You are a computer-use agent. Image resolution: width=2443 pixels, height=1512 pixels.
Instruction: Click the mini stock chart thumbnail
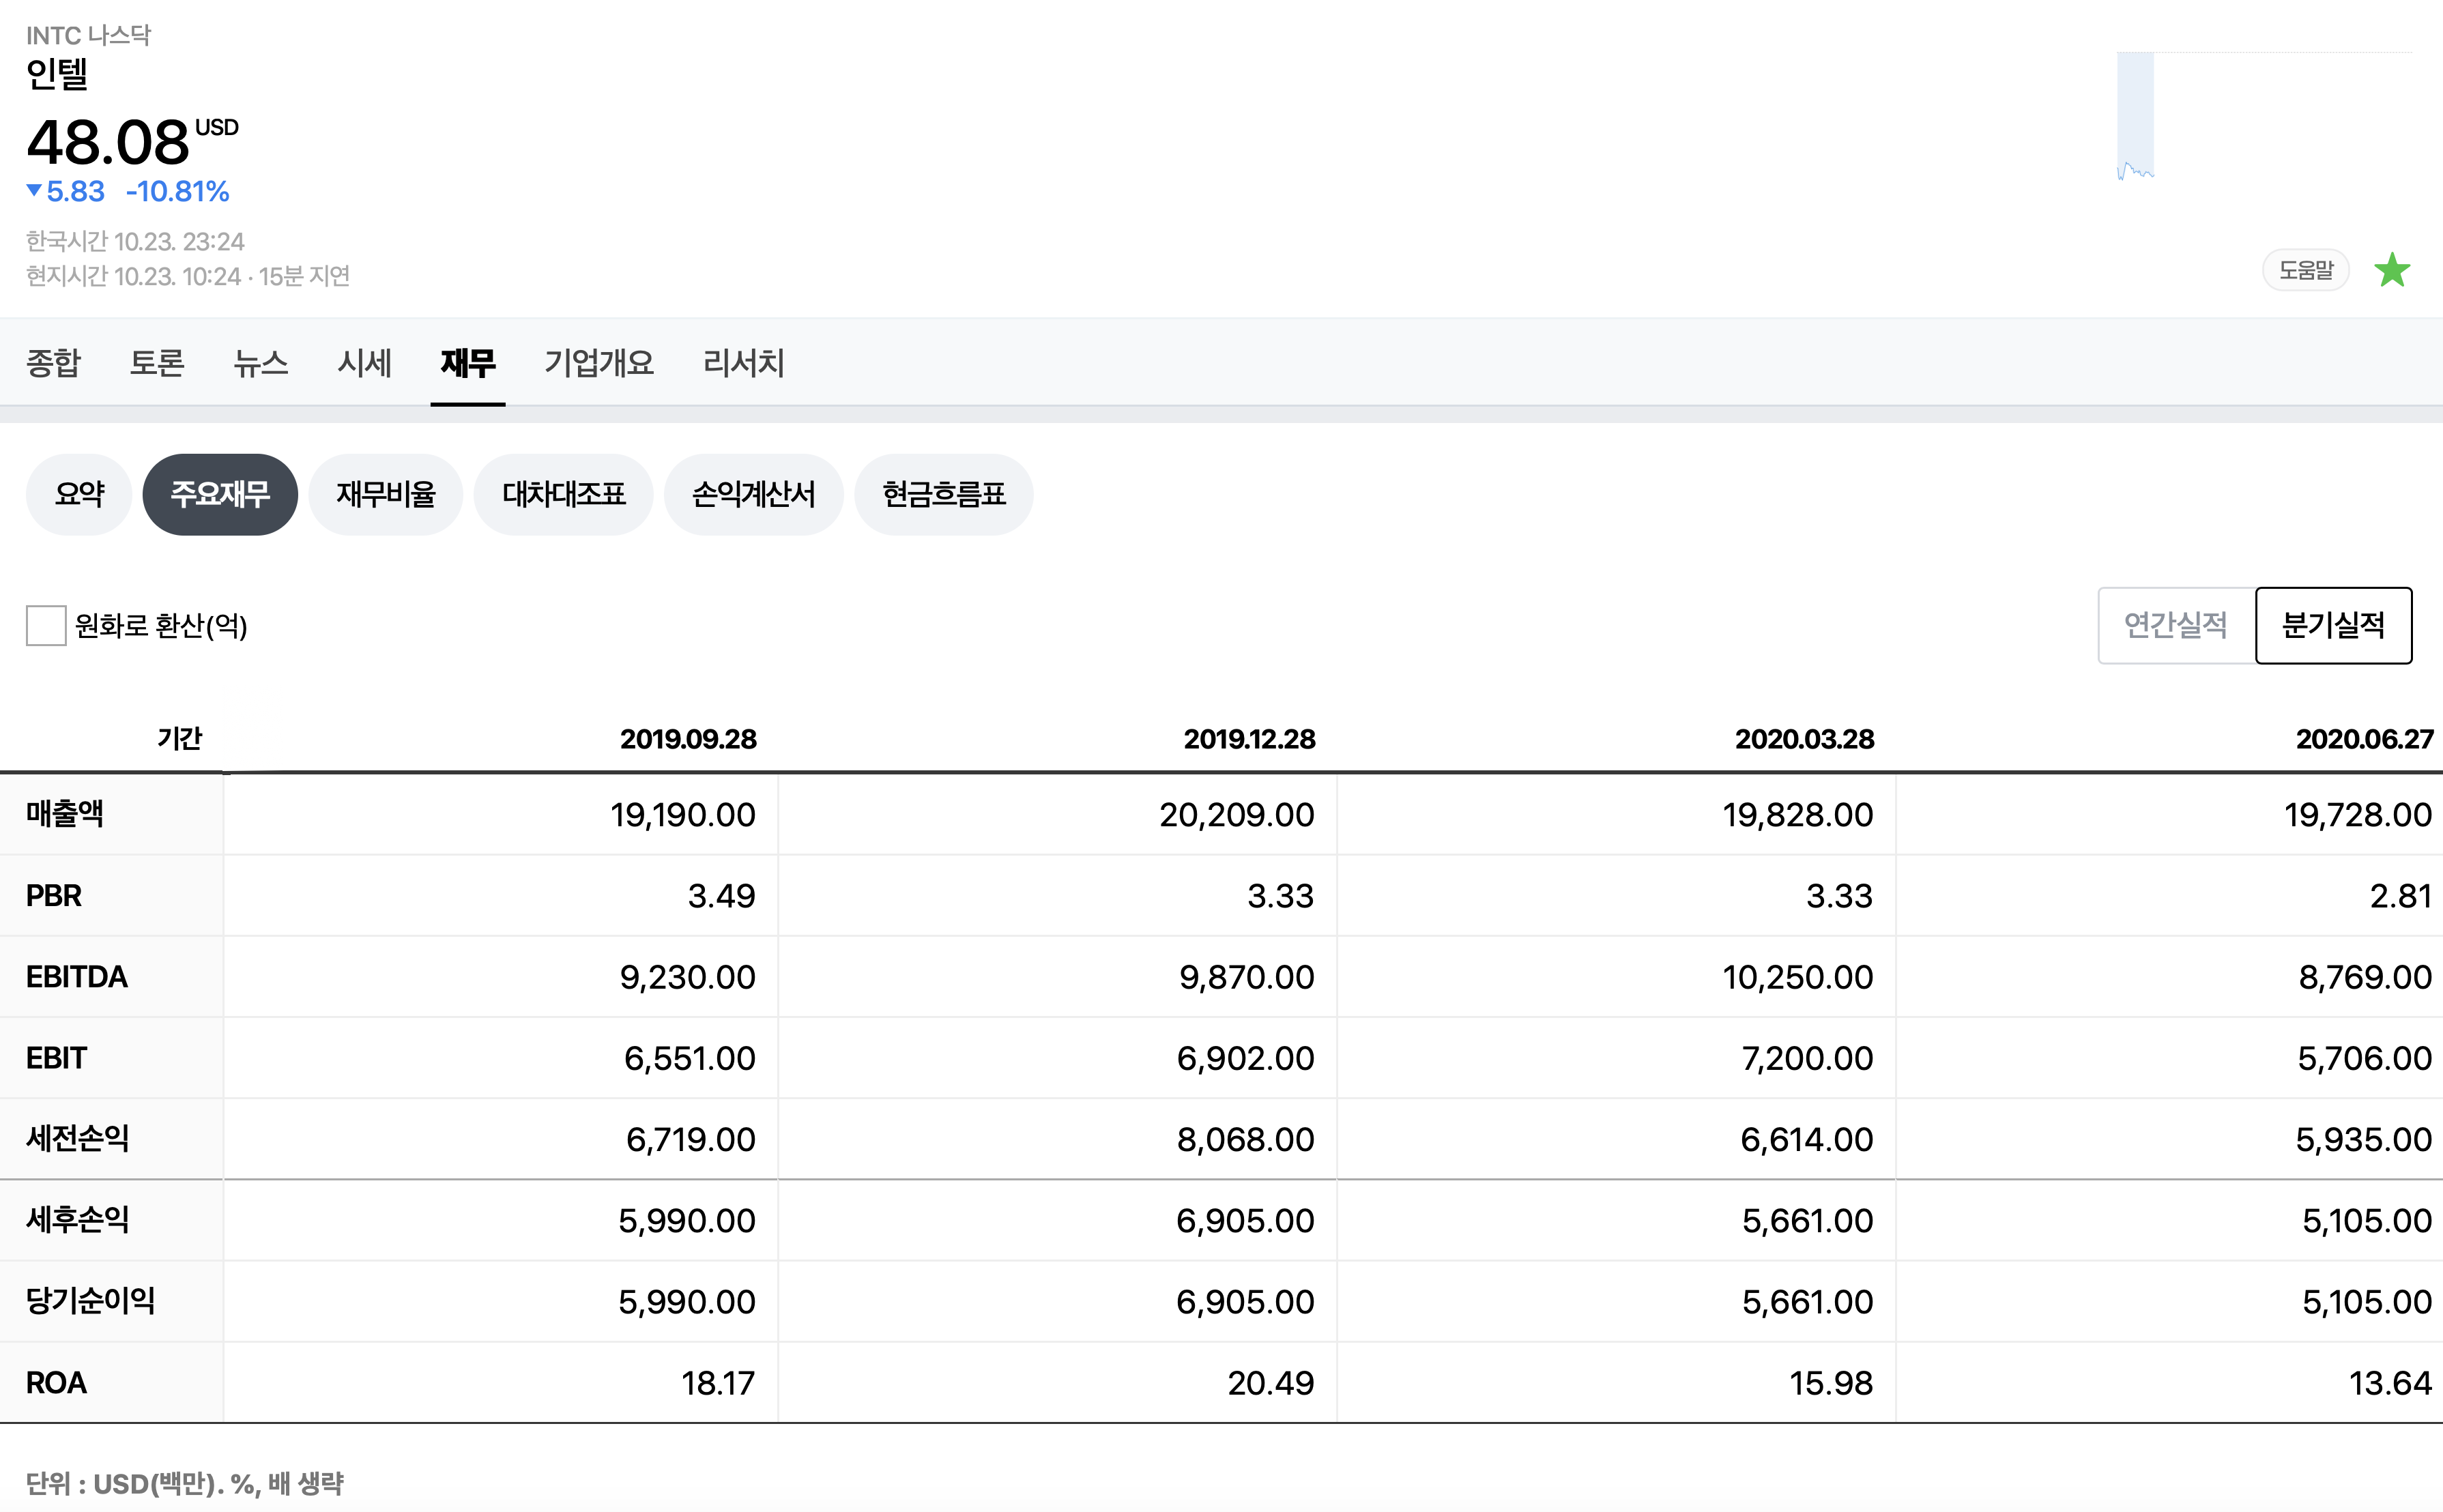(x=2135, y=117)
